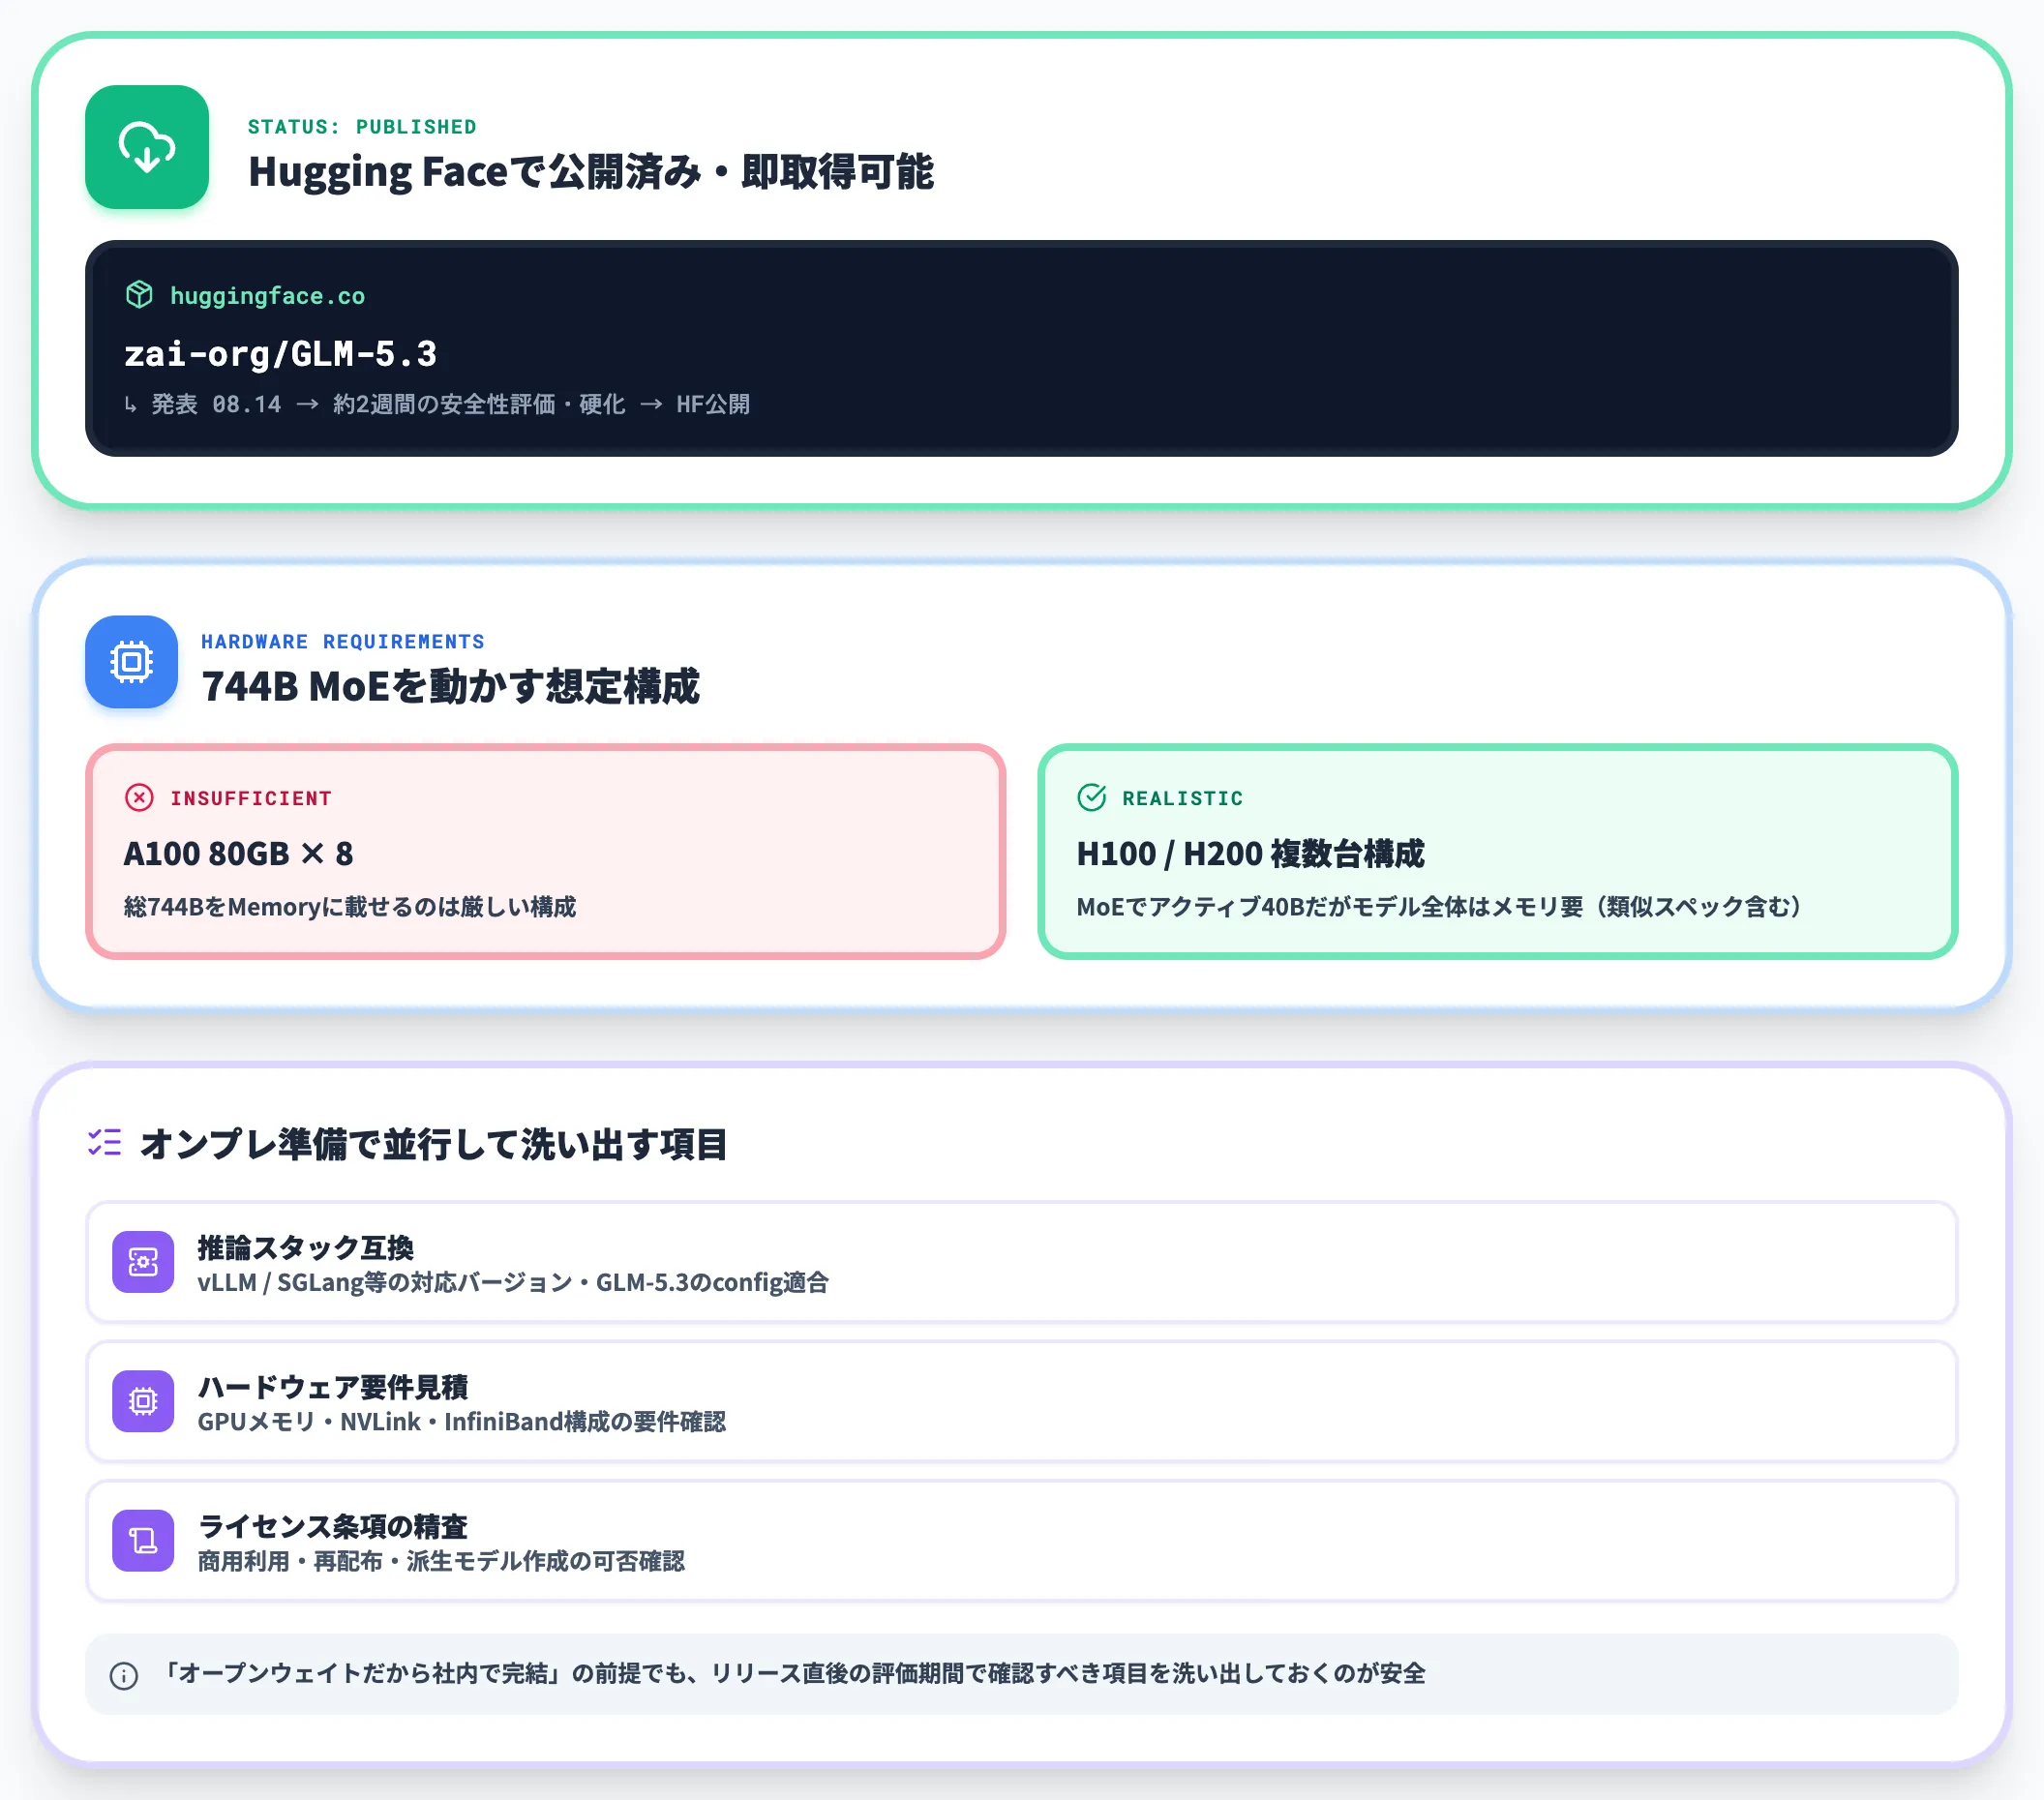Click heading オンプレ準備で並行して洗い出す項目
This screenshot has width=2044, height=1800.
click(x=434, y=1144)
